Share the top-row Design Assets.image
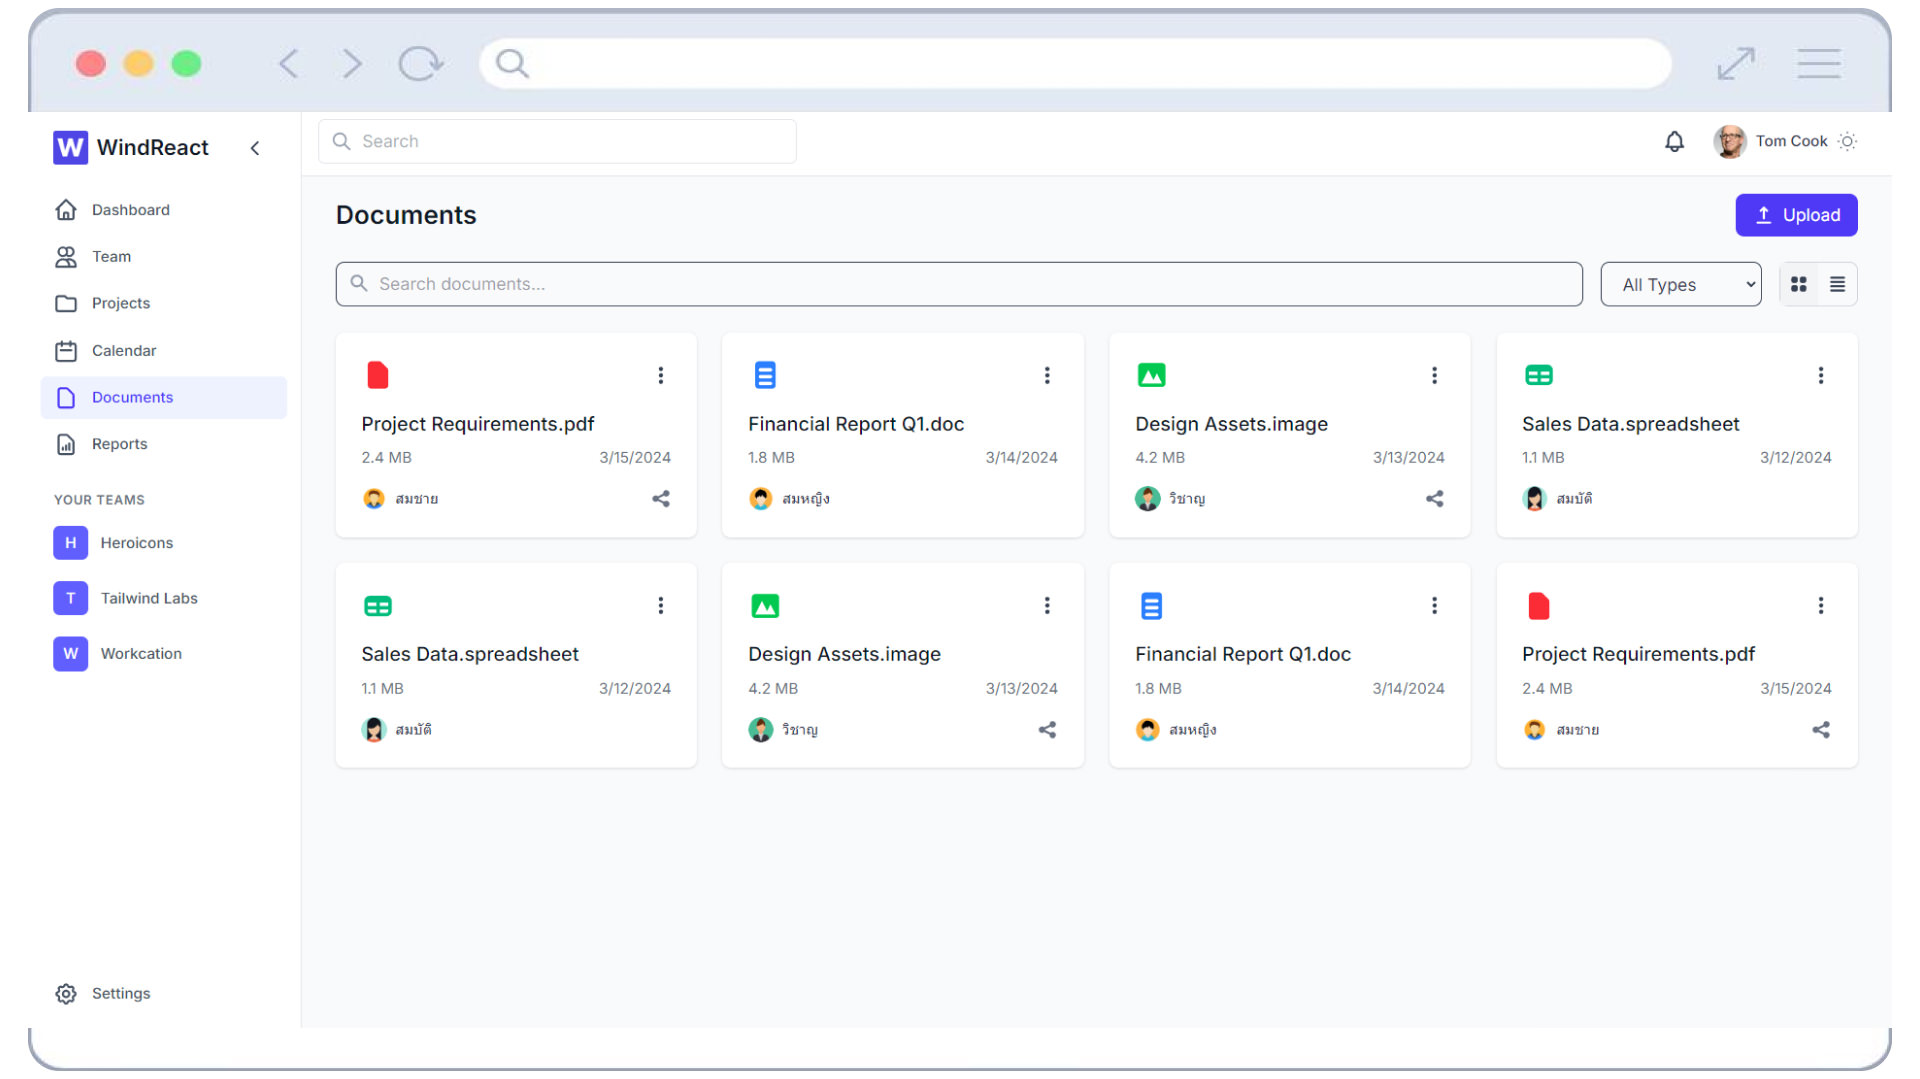 click(1434, 499)
